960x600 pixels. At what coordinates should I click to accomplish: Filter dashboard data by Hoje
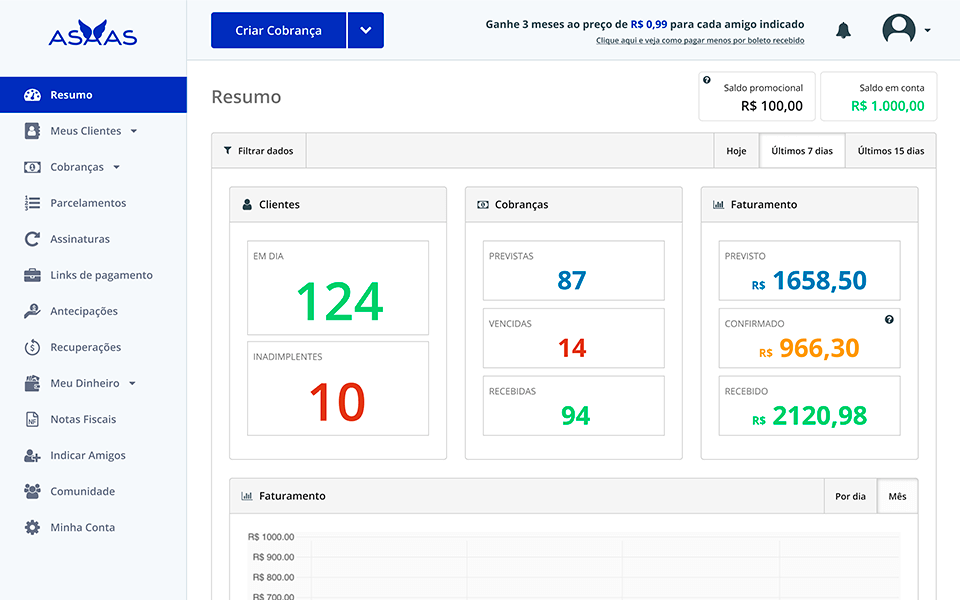pyautogui.click(x=736, y=150)
